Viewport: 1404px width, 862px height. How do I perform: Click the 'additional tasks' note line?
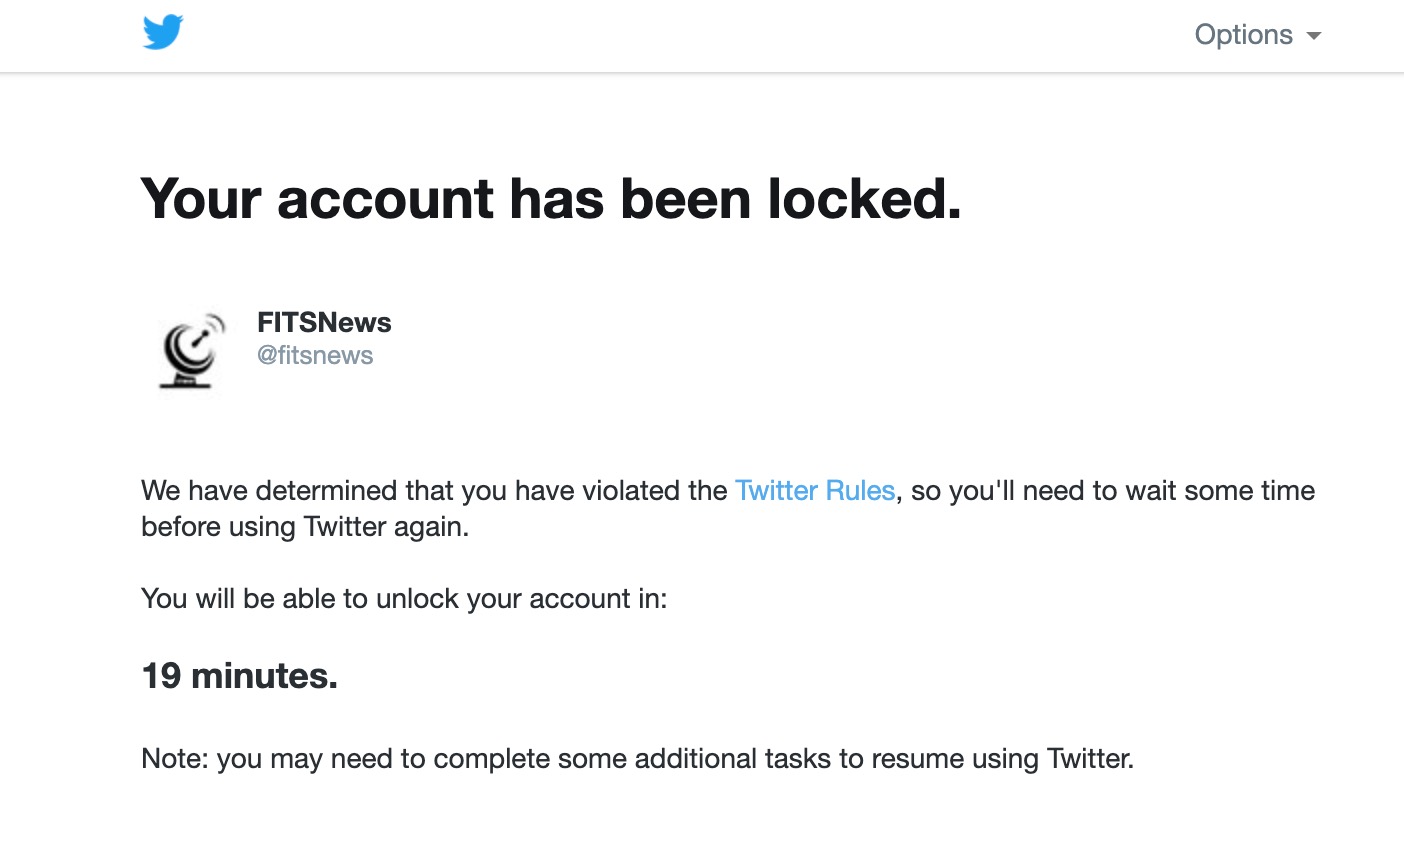point(637,759)
